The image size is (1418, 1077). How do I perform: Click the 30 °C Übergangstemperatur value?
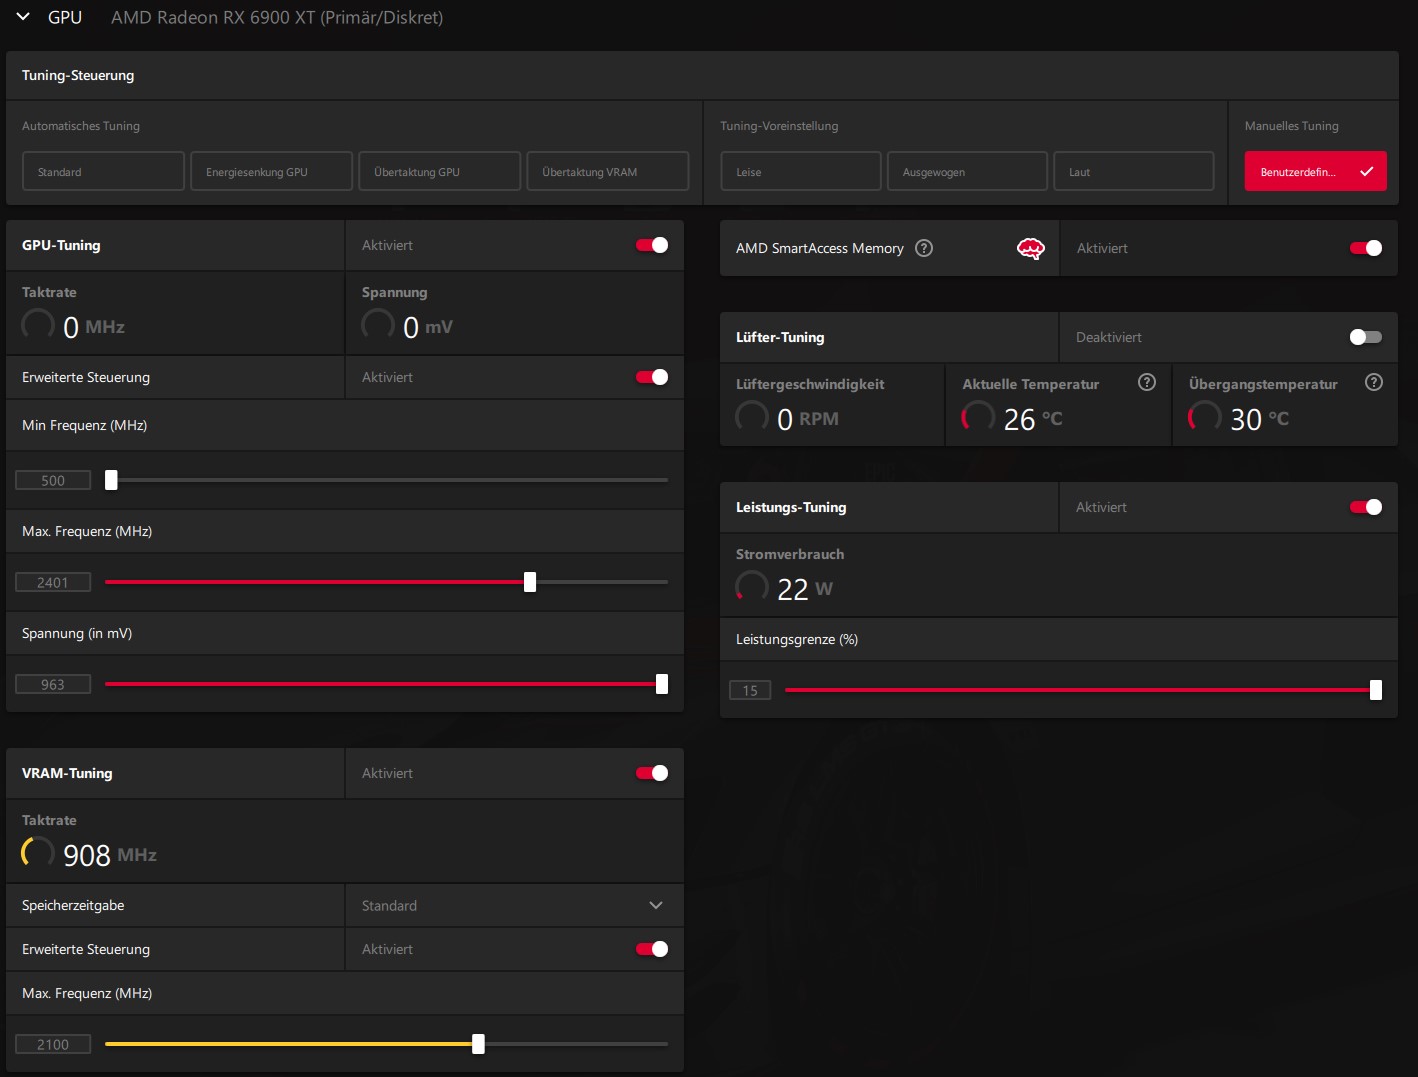[x=1260, y=419]
